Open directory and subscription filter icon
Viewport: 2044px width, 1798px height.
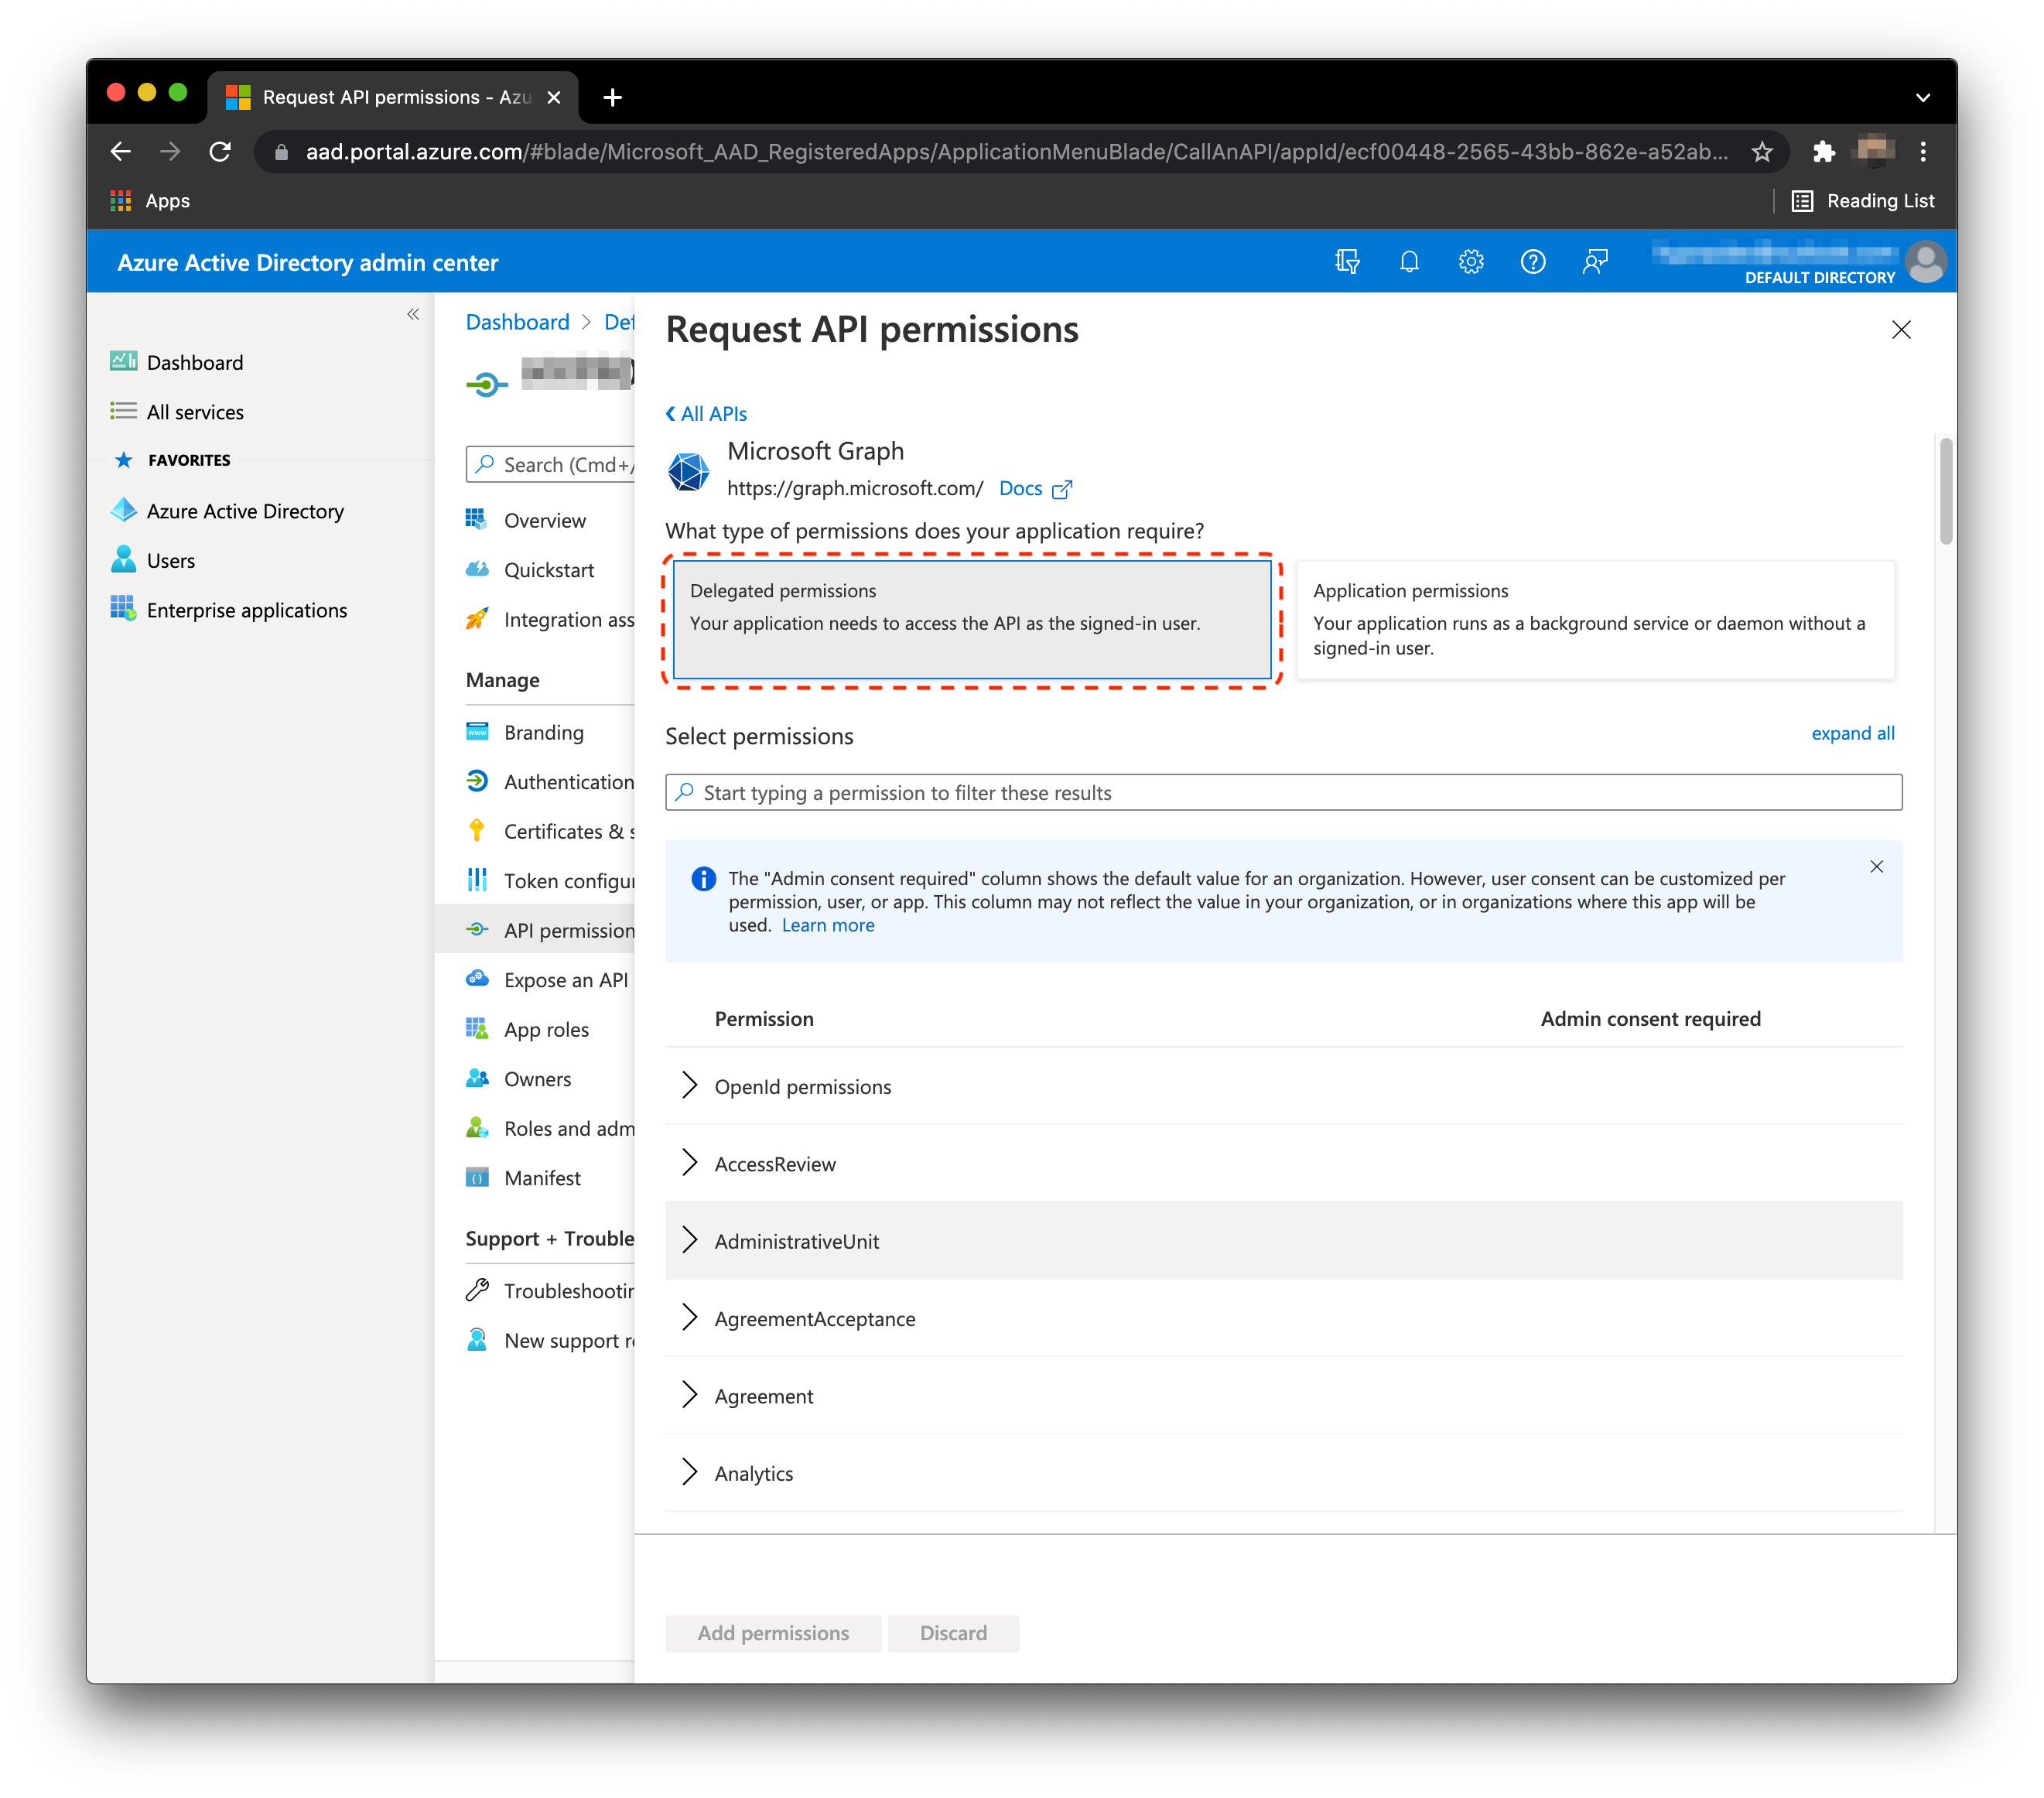click(x=1347, y=262)
